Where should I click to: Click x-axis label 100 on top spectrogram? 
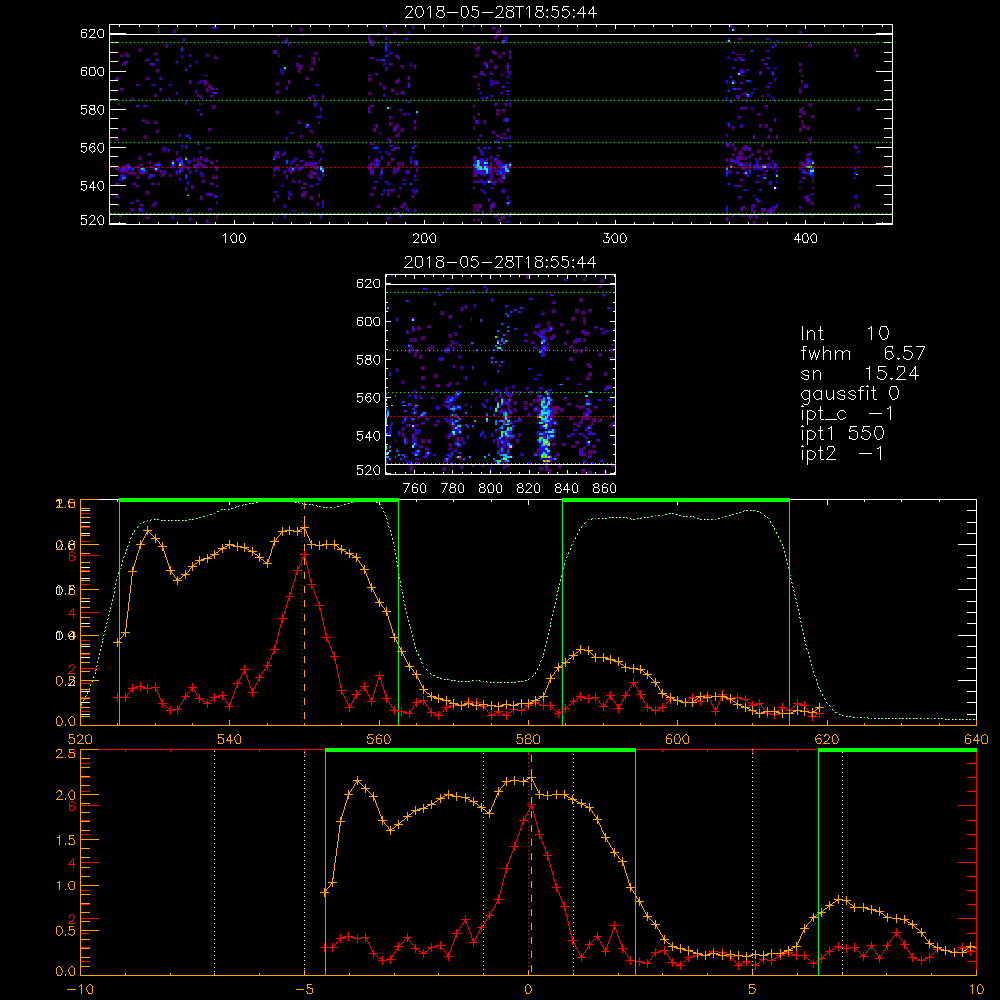click(234, 239)
